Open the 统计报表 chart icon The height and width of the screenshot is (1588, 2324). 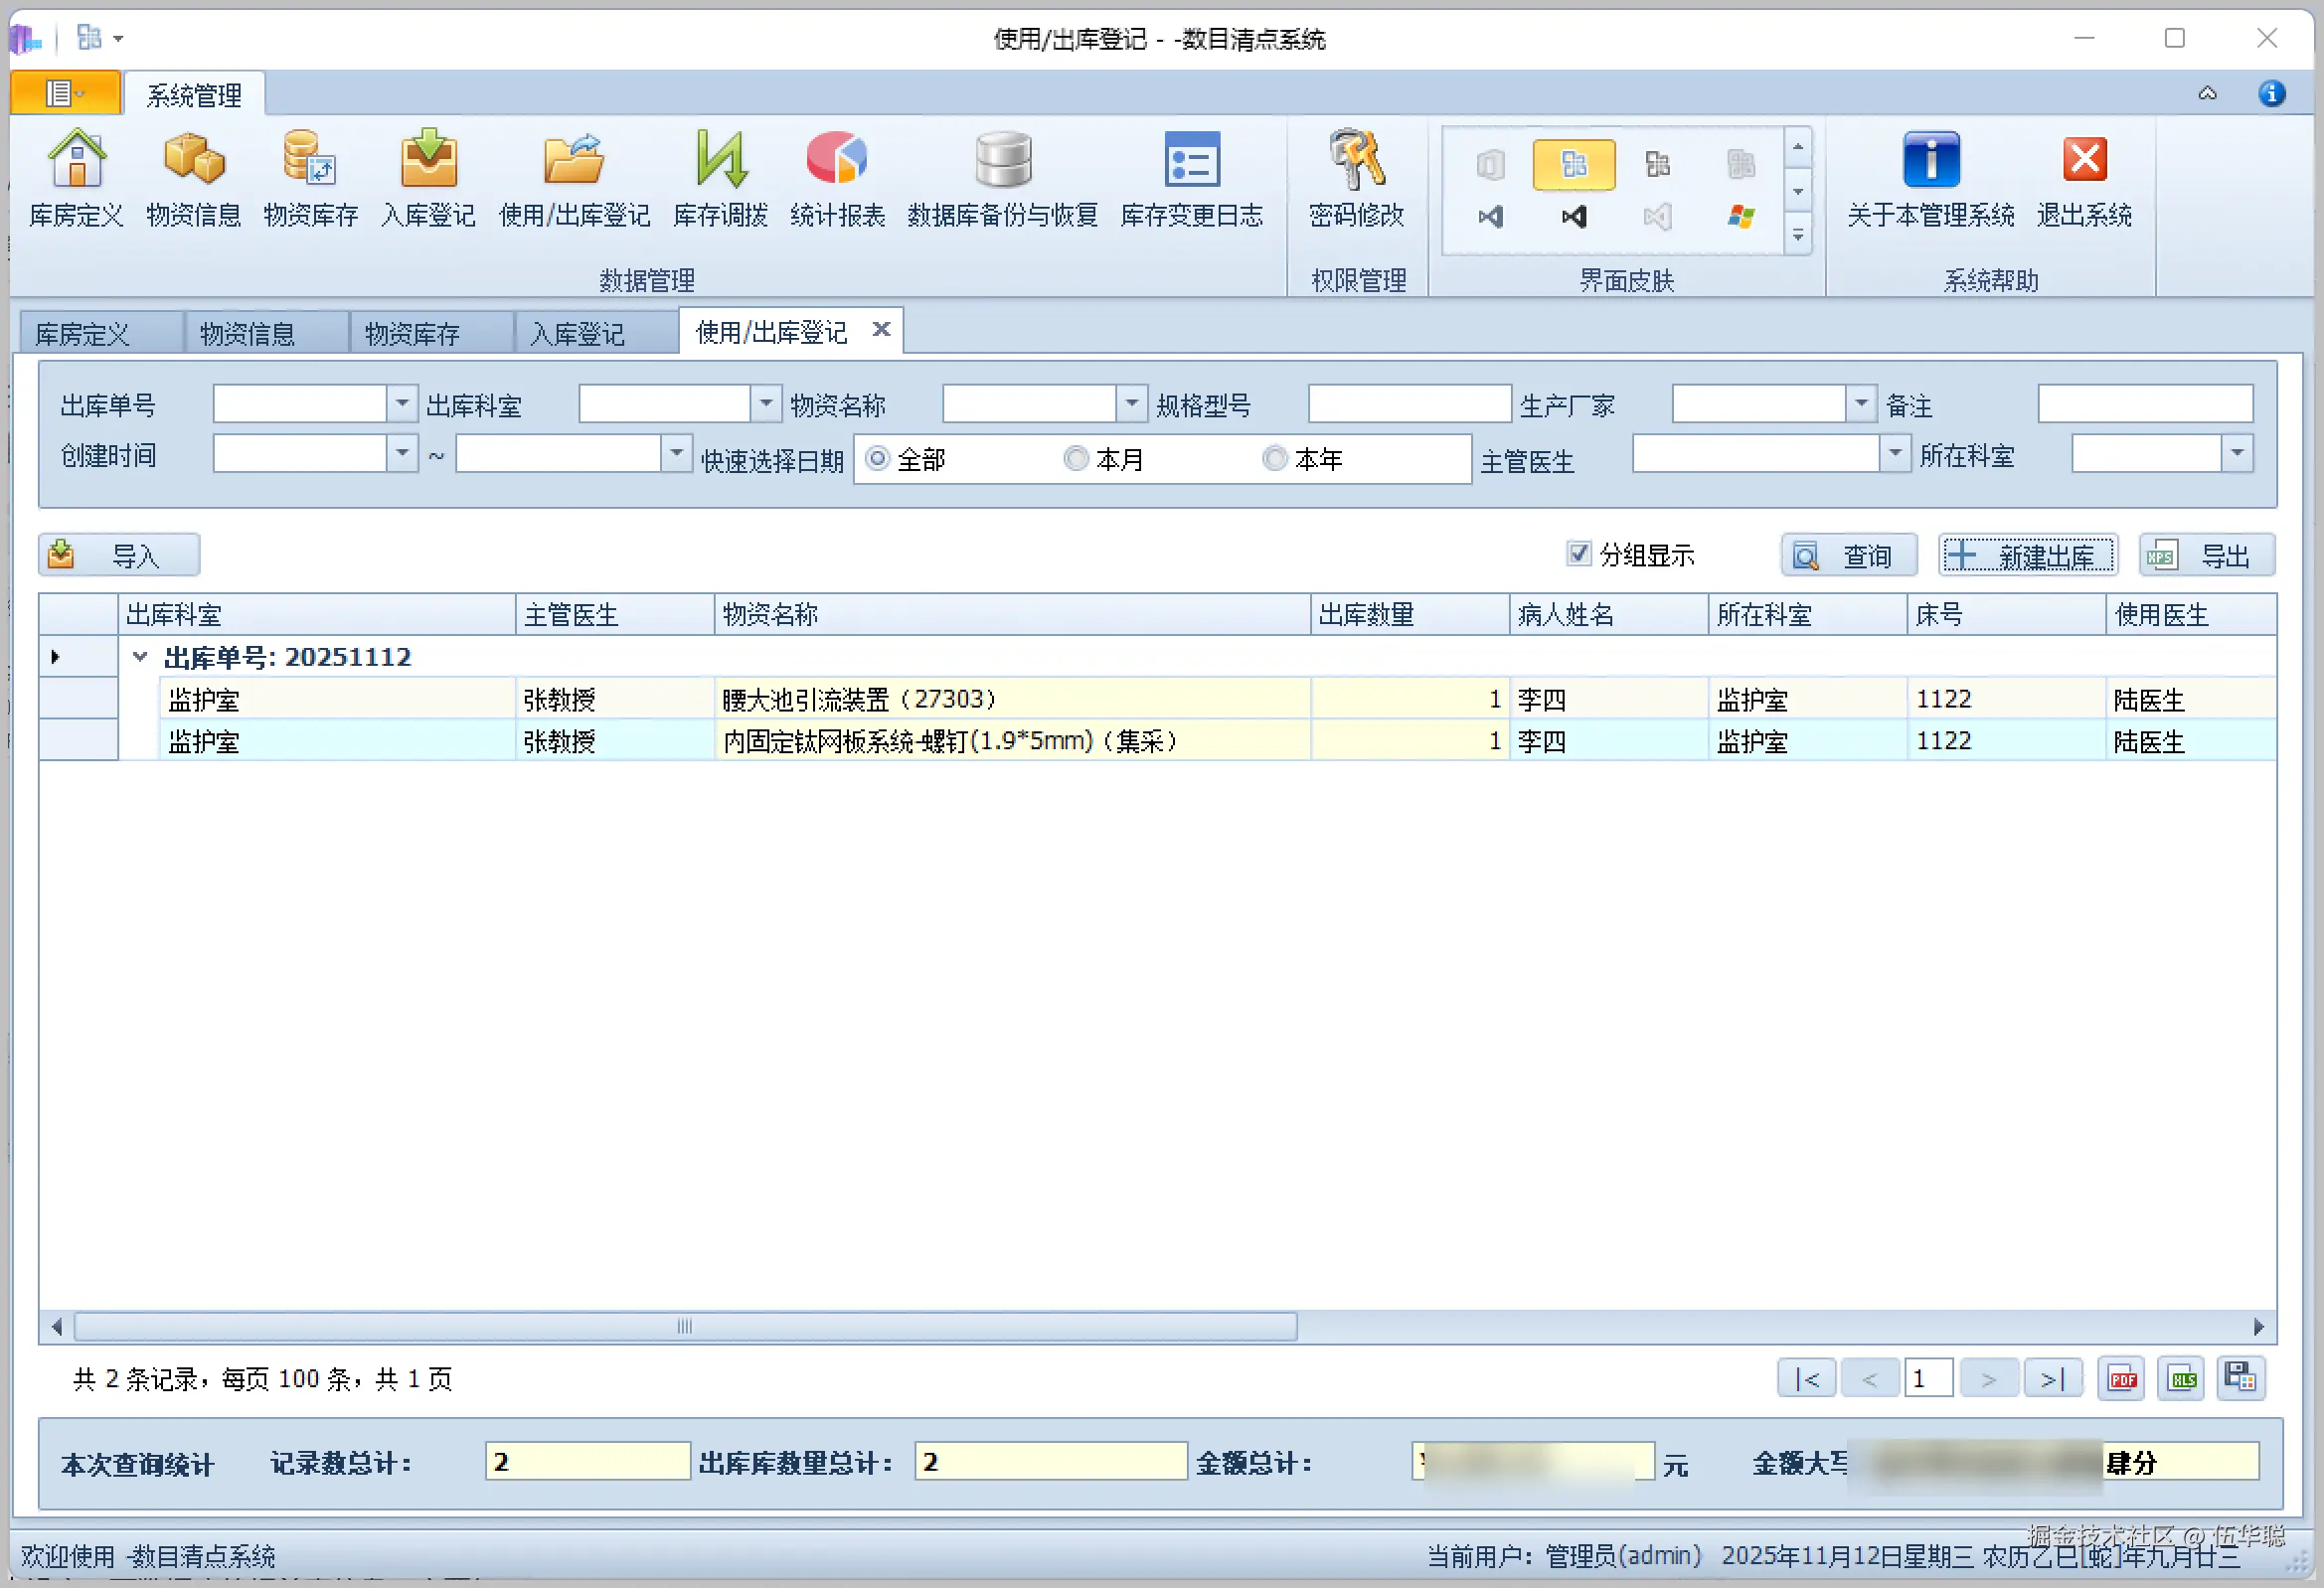click(x=837, y=178)
